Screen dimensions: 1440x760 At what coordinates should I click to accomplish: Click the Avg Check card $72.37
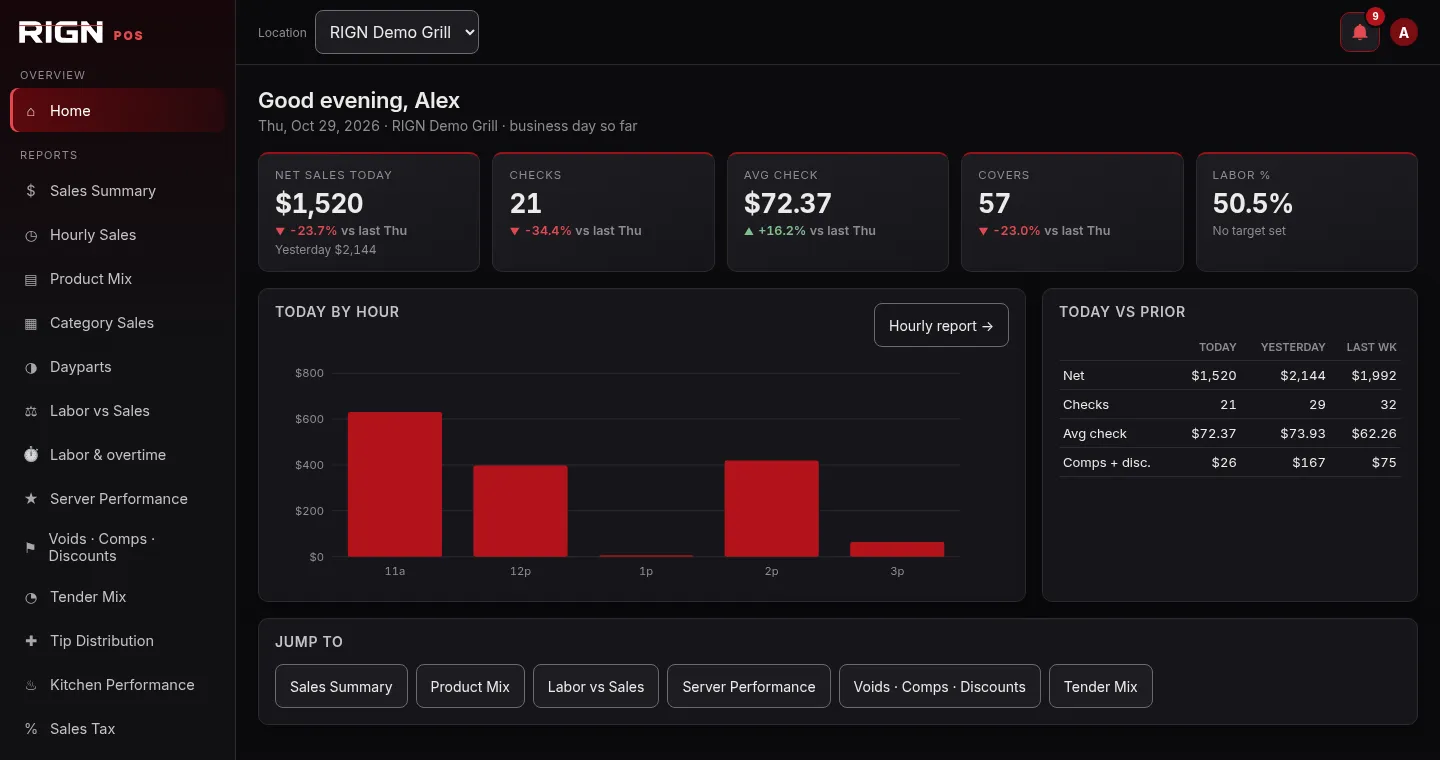point(838,212)
